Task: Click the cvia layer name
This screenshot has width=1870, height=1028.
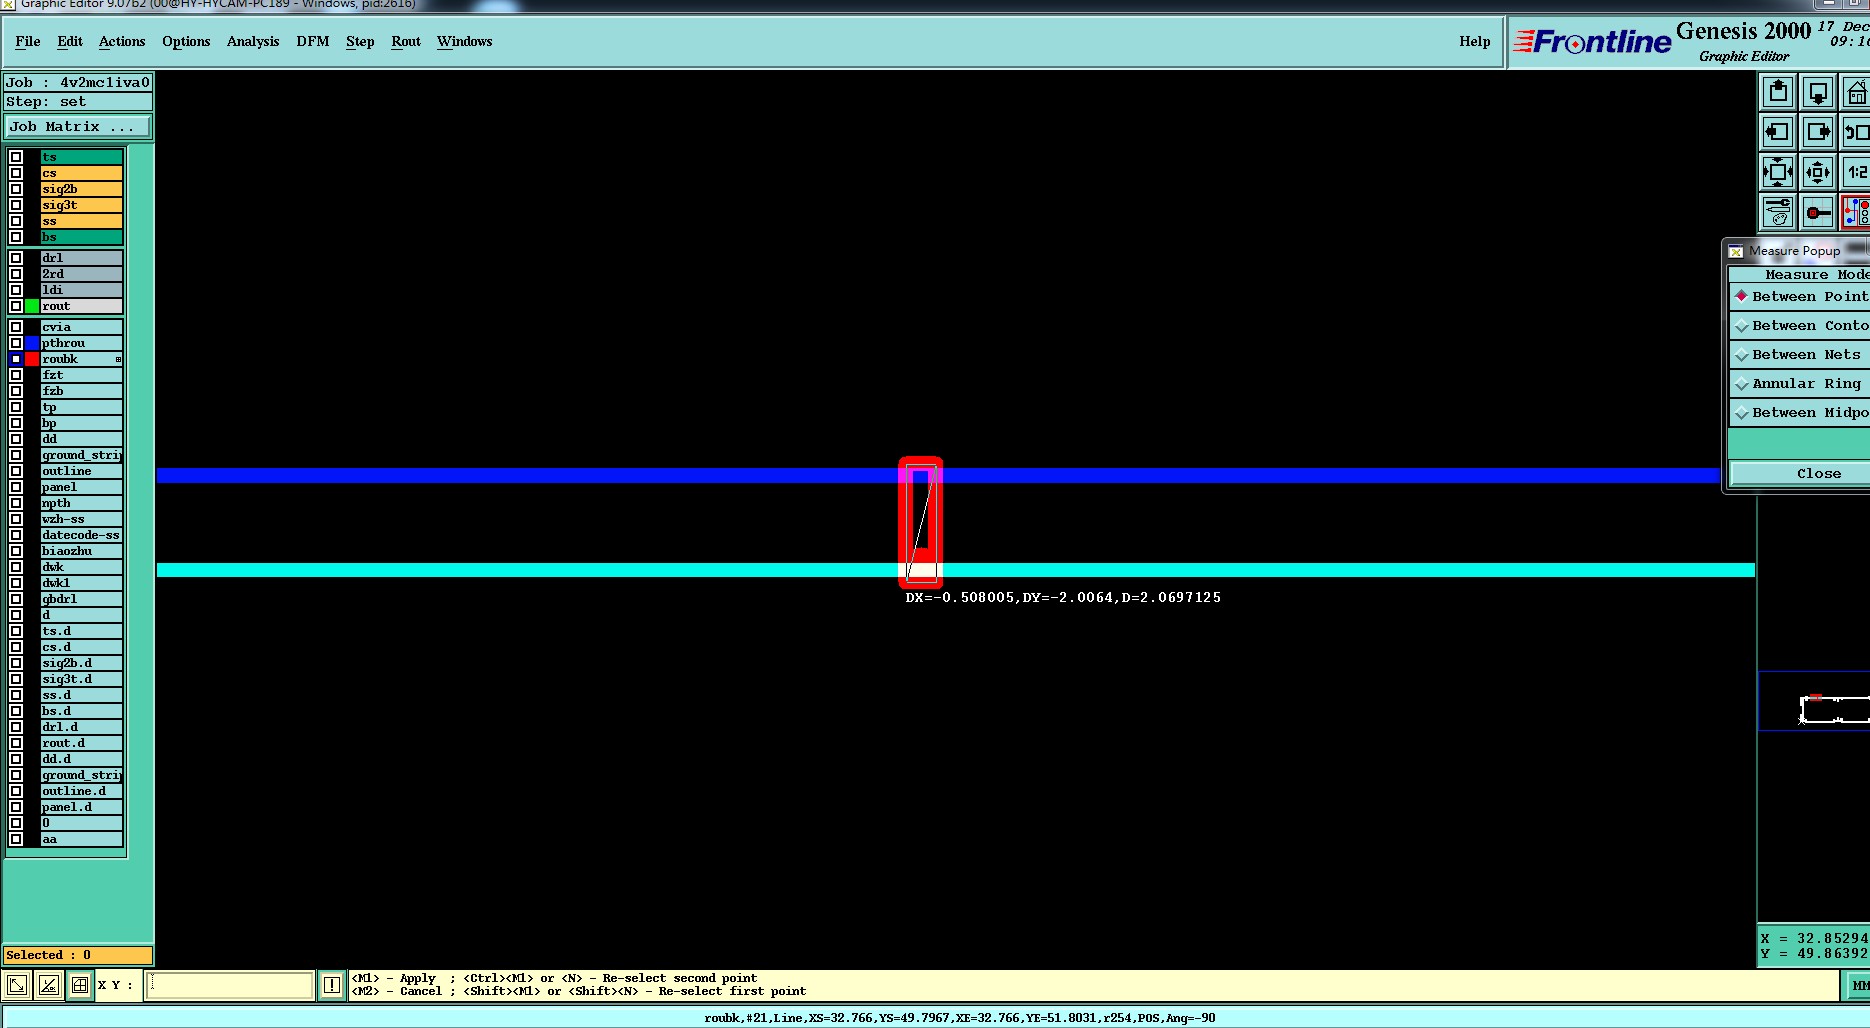Action: (x=82, y=327)
